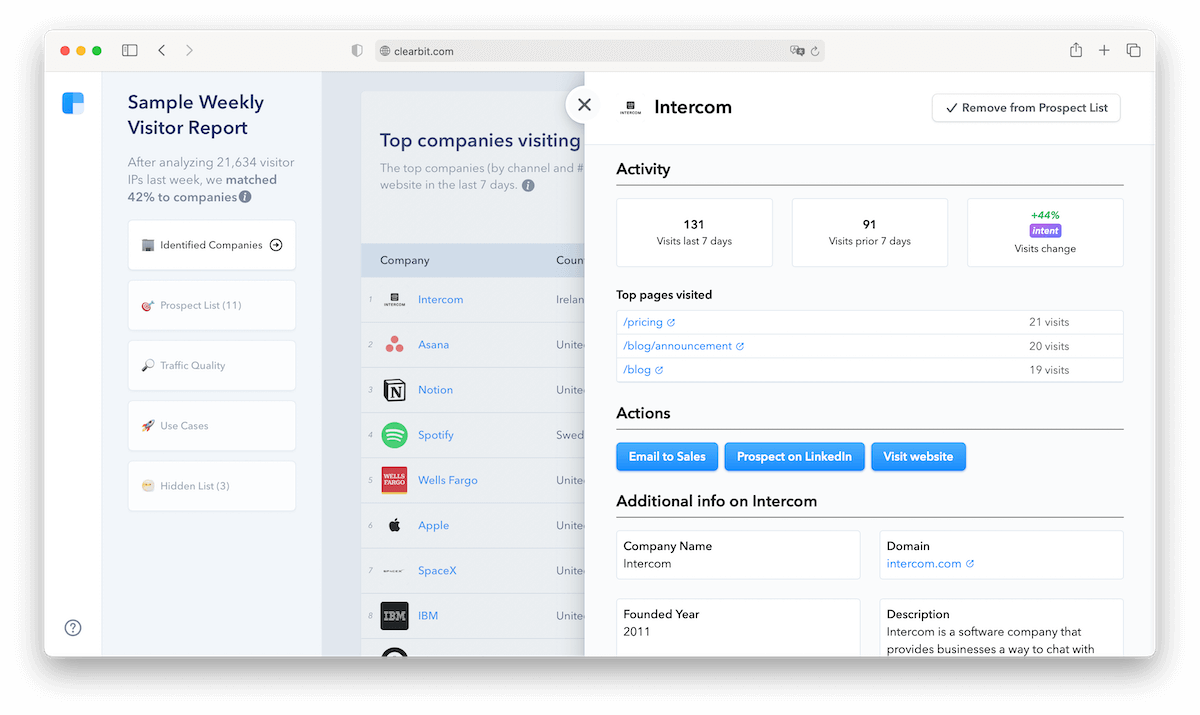1200x715 pixels.
Task: Click the translate icon in address bar
Action: [797, 51]
